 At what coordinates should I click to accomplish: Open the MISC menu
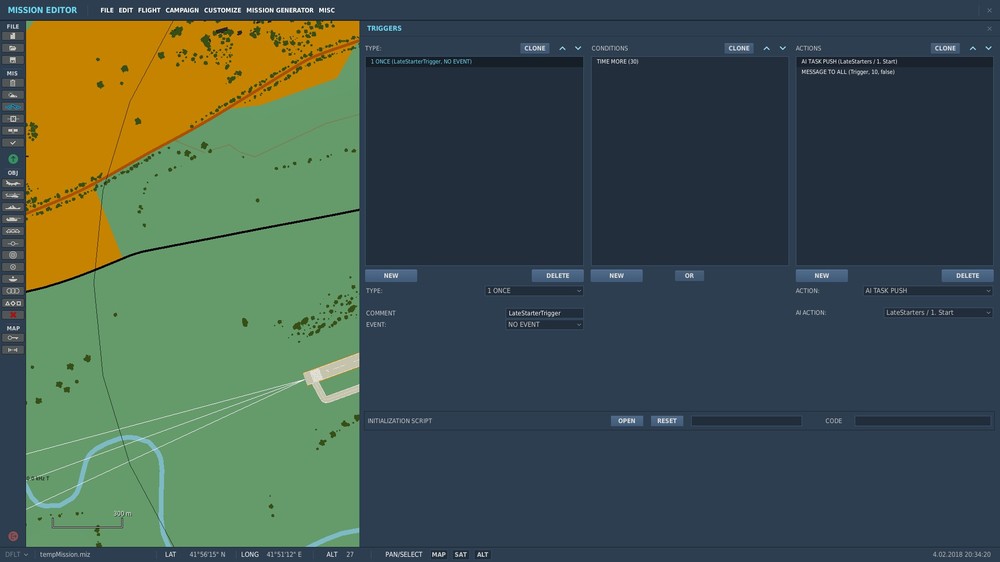[x=327, y=10]
